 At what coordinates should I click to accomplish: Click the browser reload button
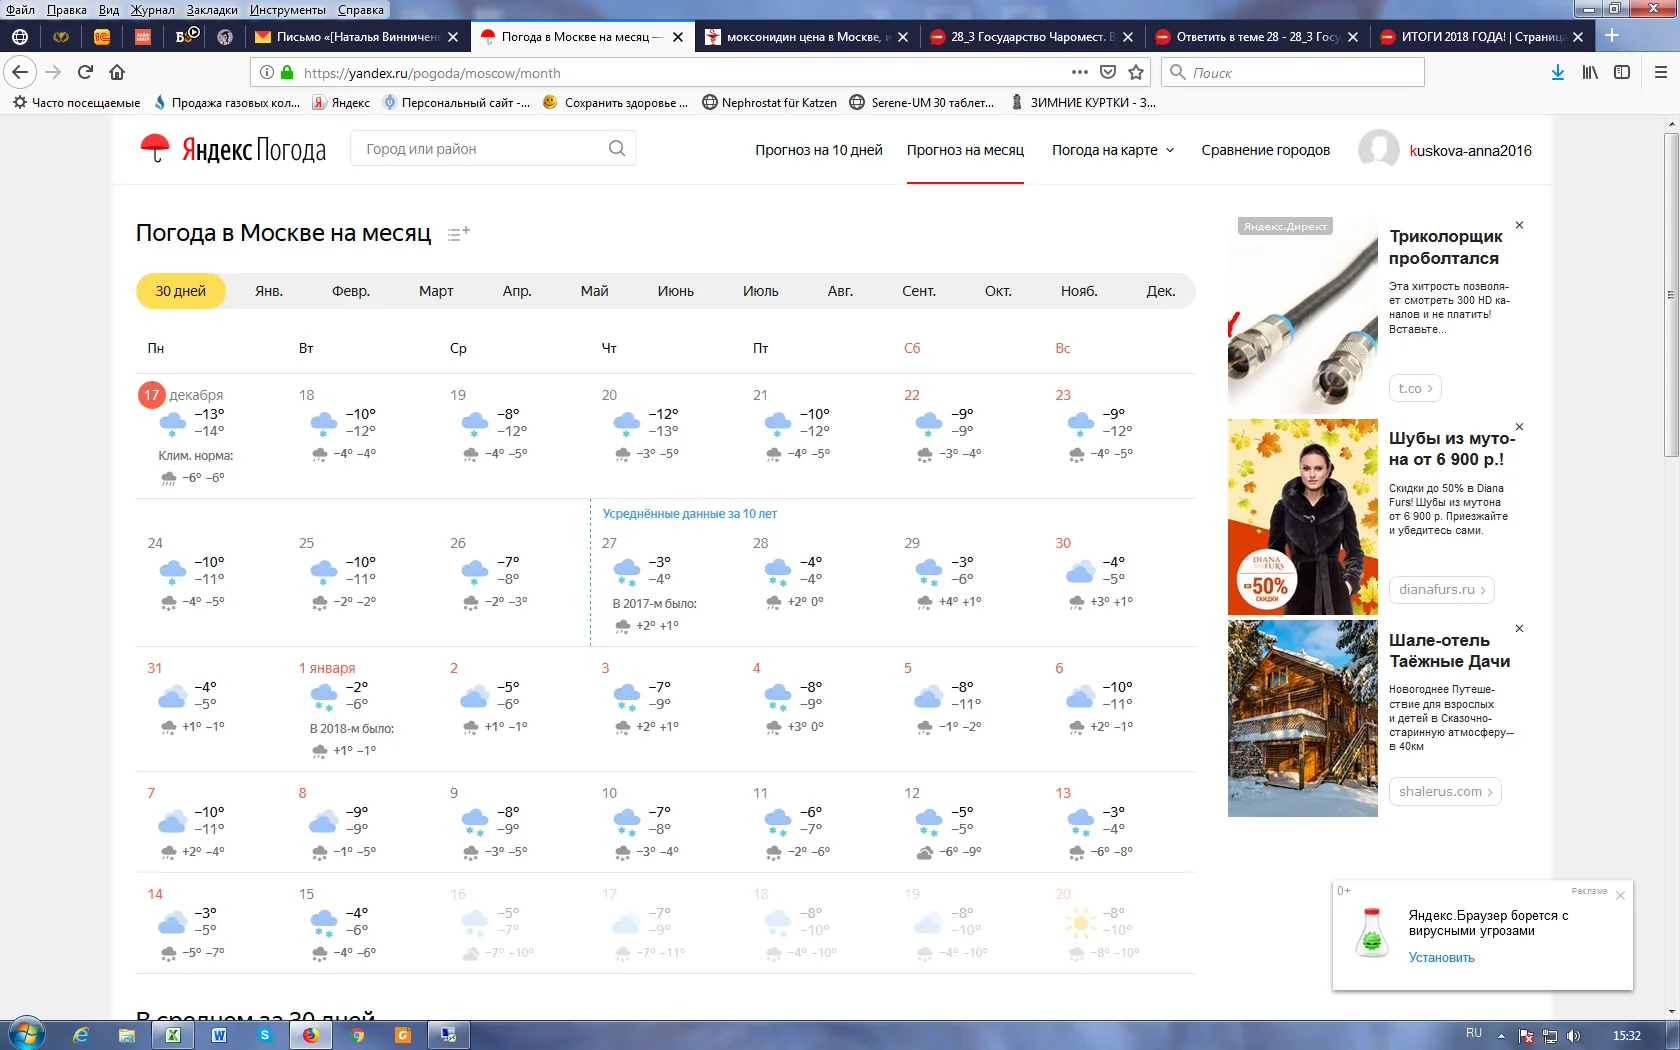coord(85,72)
